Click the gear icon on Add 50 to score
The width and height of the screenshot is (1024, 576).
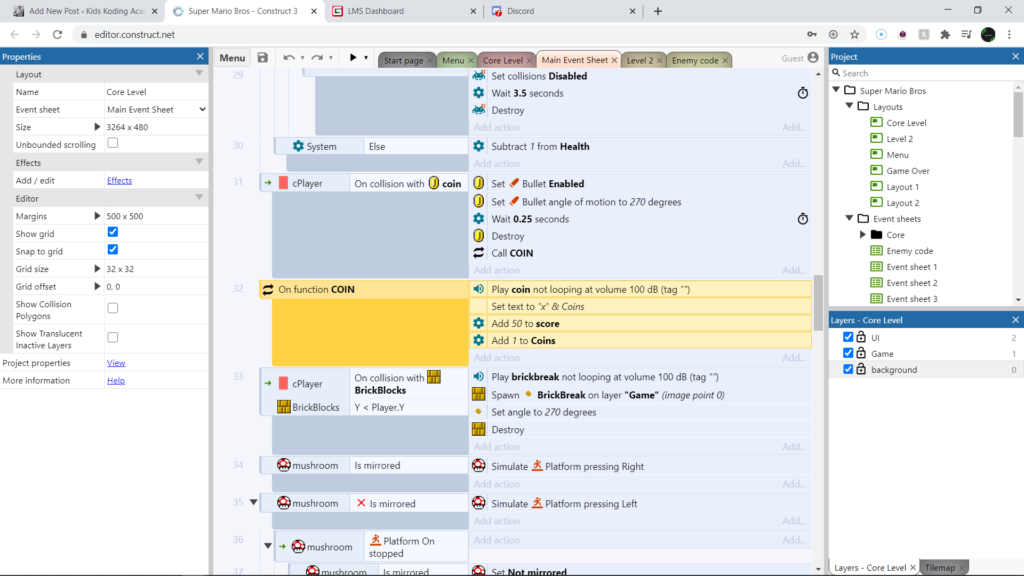tap(479, 323)
